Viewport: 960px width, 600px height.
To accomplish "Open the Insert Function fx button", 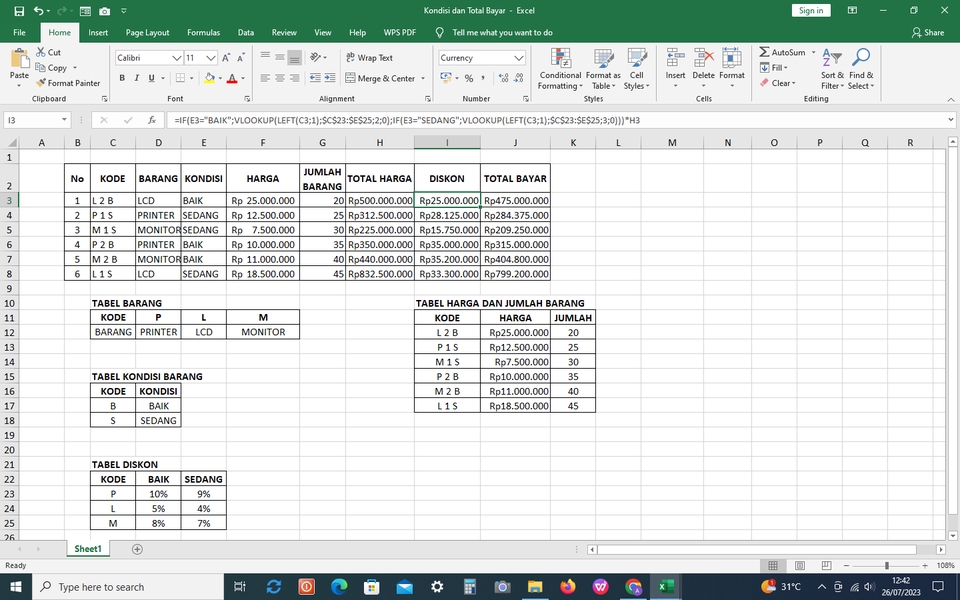I will pyautogui.click(x=152, y=120).
